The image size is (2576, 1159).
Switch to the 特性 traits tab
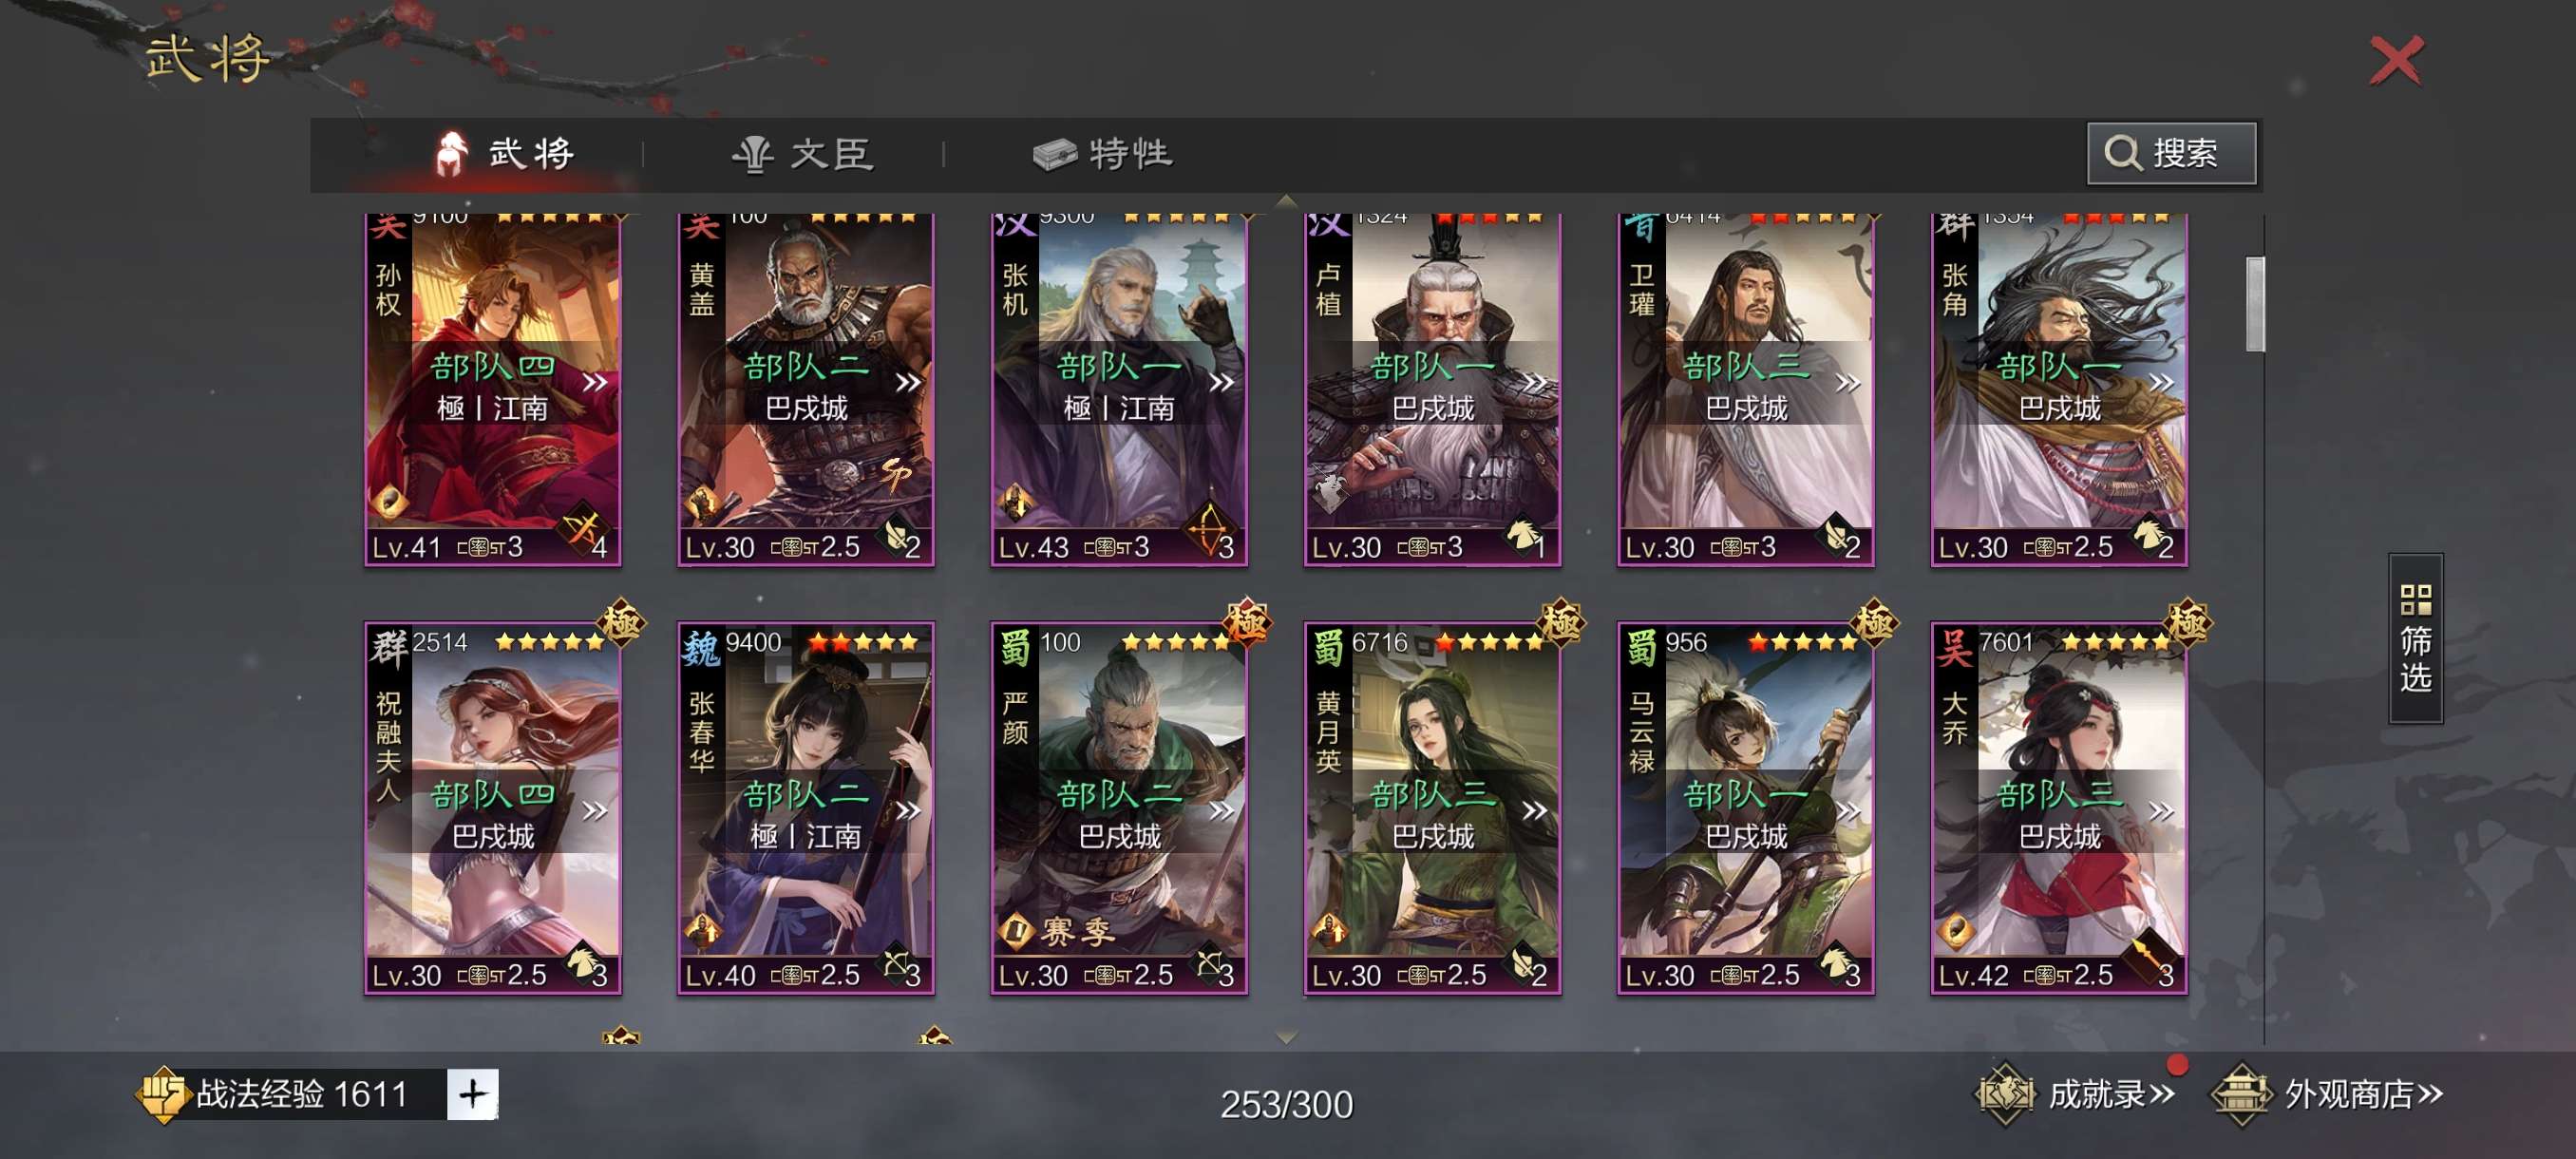tap(1103, 154)
